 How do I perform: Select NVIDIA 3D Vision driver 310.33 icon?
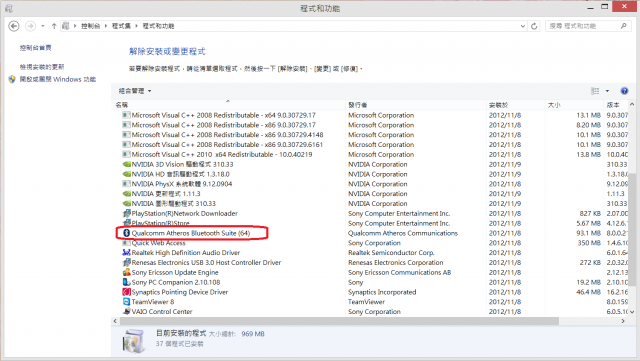(x=127, y=164)
